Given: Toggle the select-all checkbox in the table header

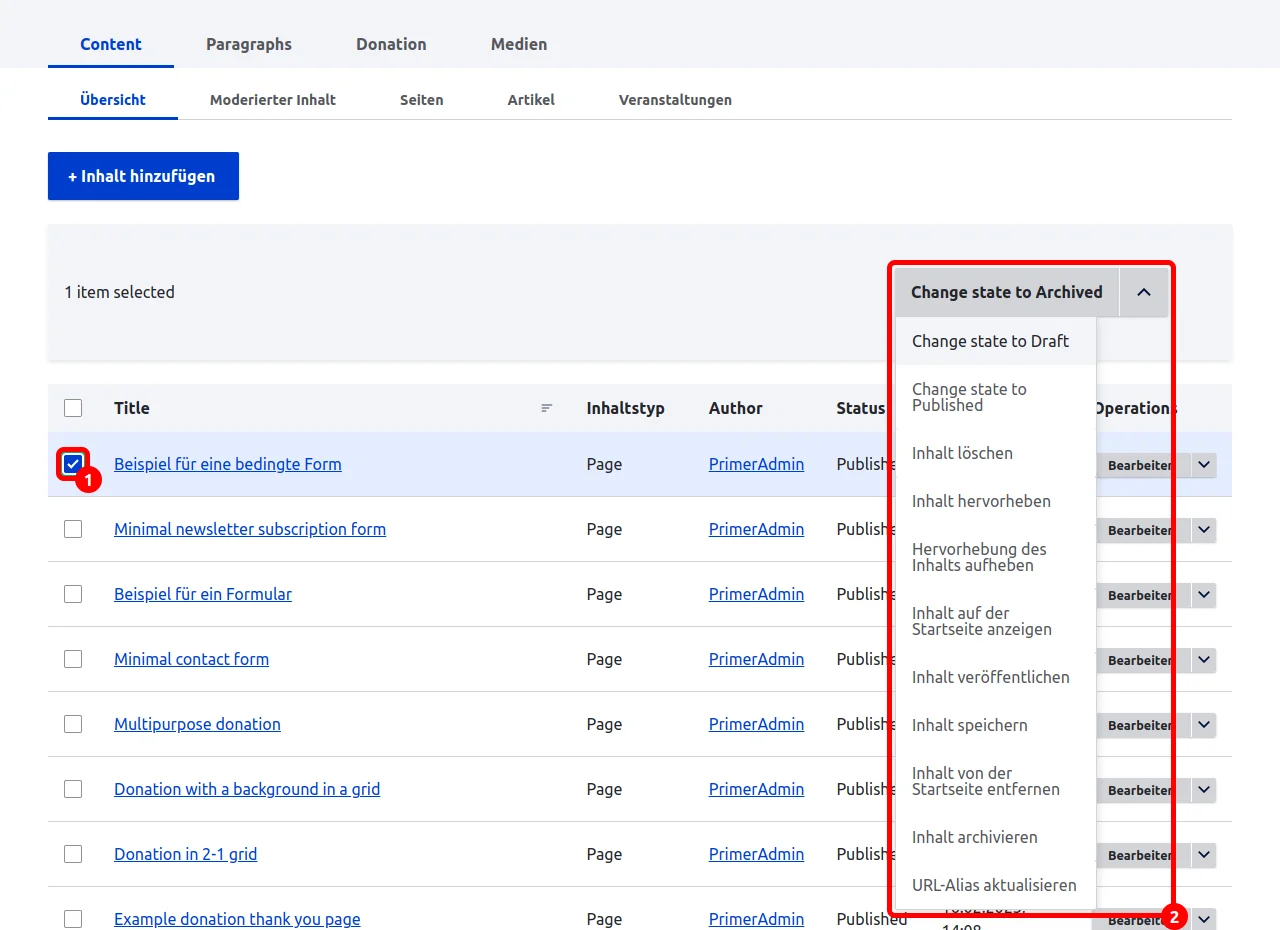Looking at the screenshot, I should pos(73,408).
